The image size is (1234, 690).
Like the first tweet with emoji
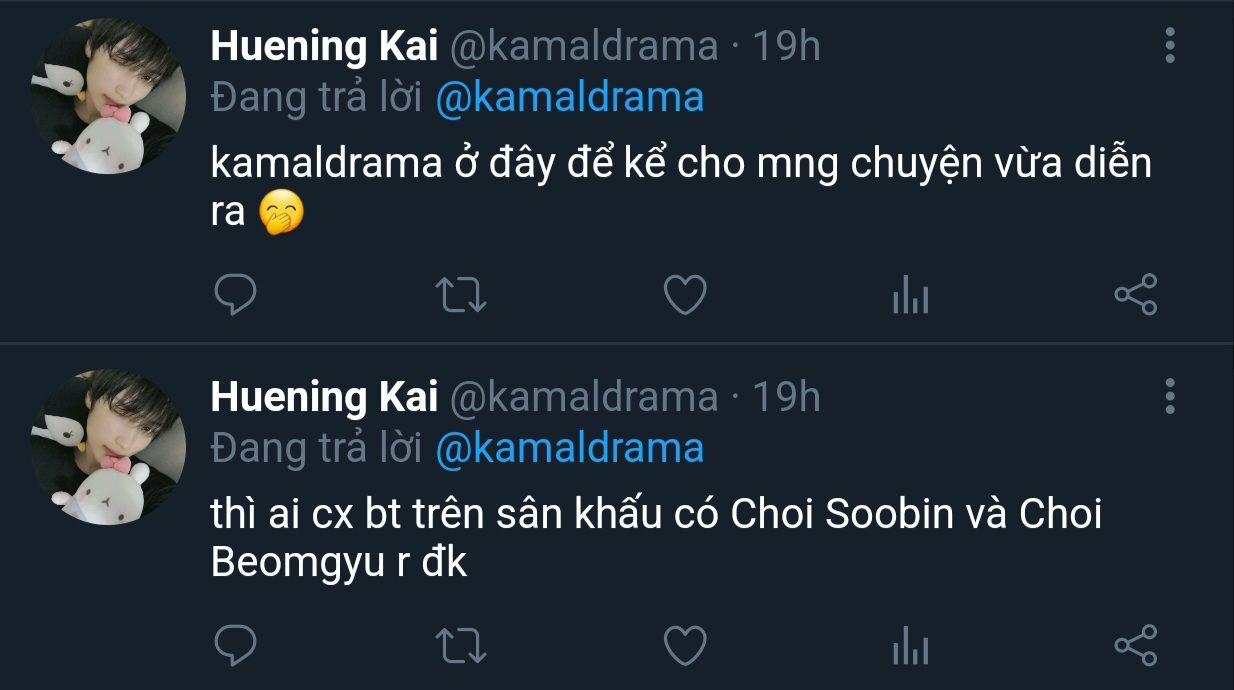click(x=686, y=295)
